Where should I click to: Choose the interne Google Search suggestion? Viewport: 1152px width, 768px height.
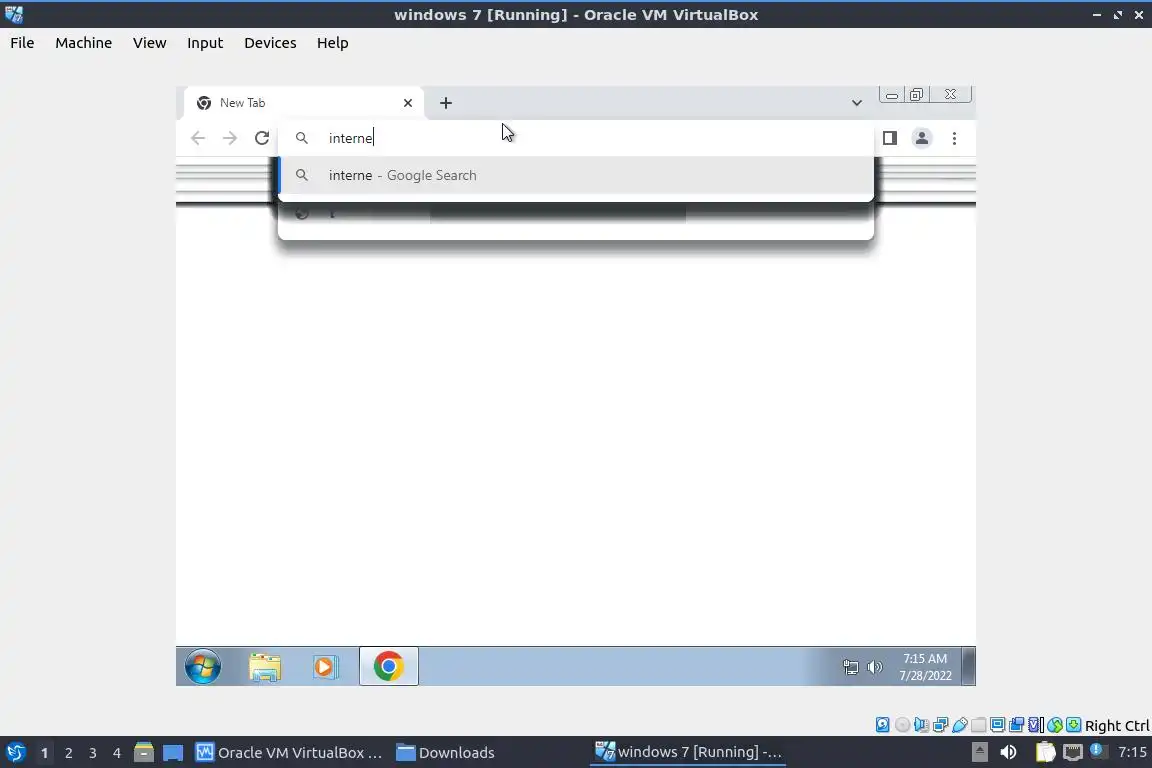pyautogui.click(x=577, y=175)
